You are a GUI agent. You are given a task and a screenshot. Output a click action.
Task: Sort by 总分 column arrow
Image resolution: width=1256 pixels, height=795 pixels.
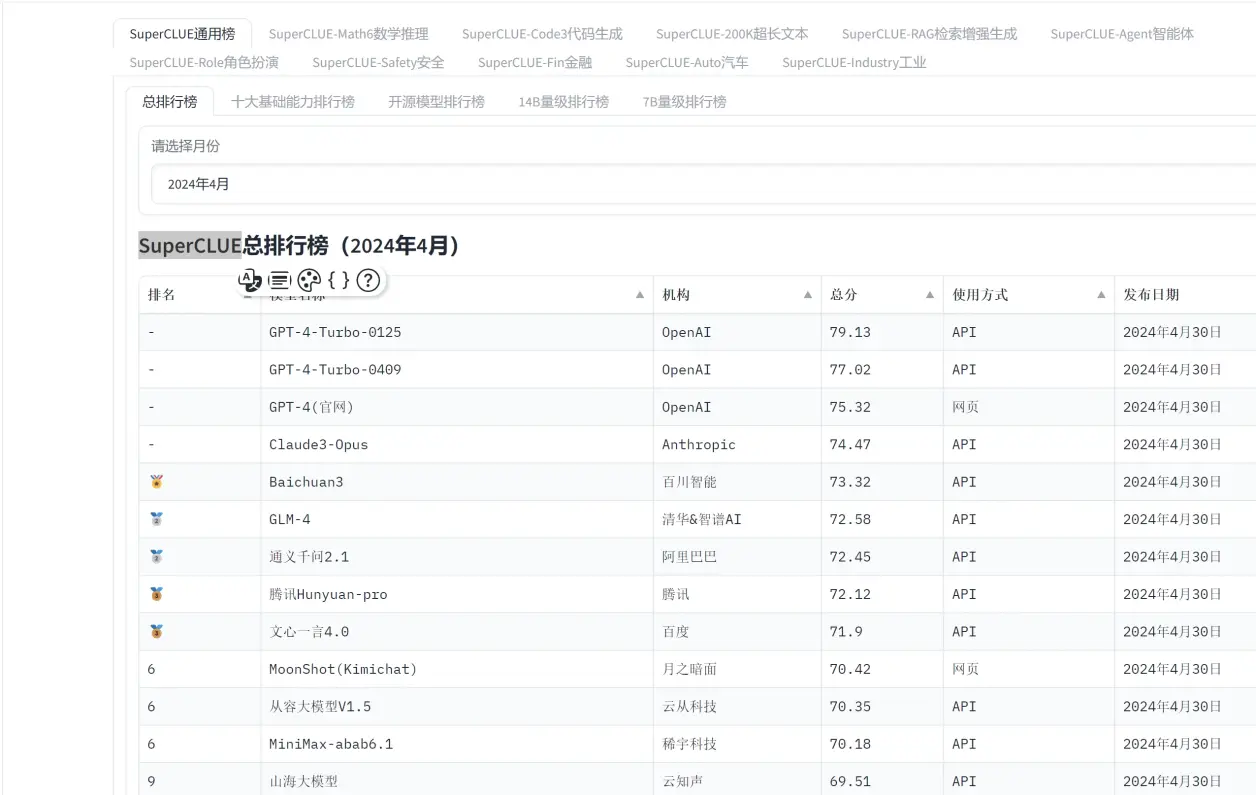(930, 295)
